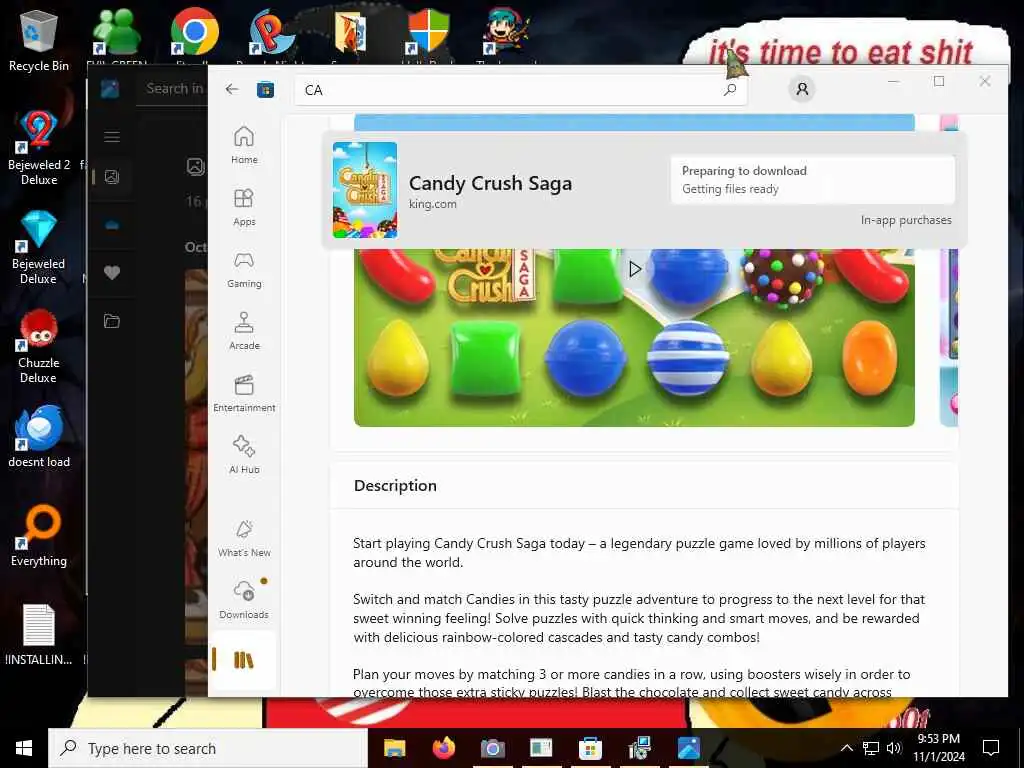Open the Everything search desktop shortcut
The width and height of the screenshot is (1024, 768).
[x=39, y=536]
